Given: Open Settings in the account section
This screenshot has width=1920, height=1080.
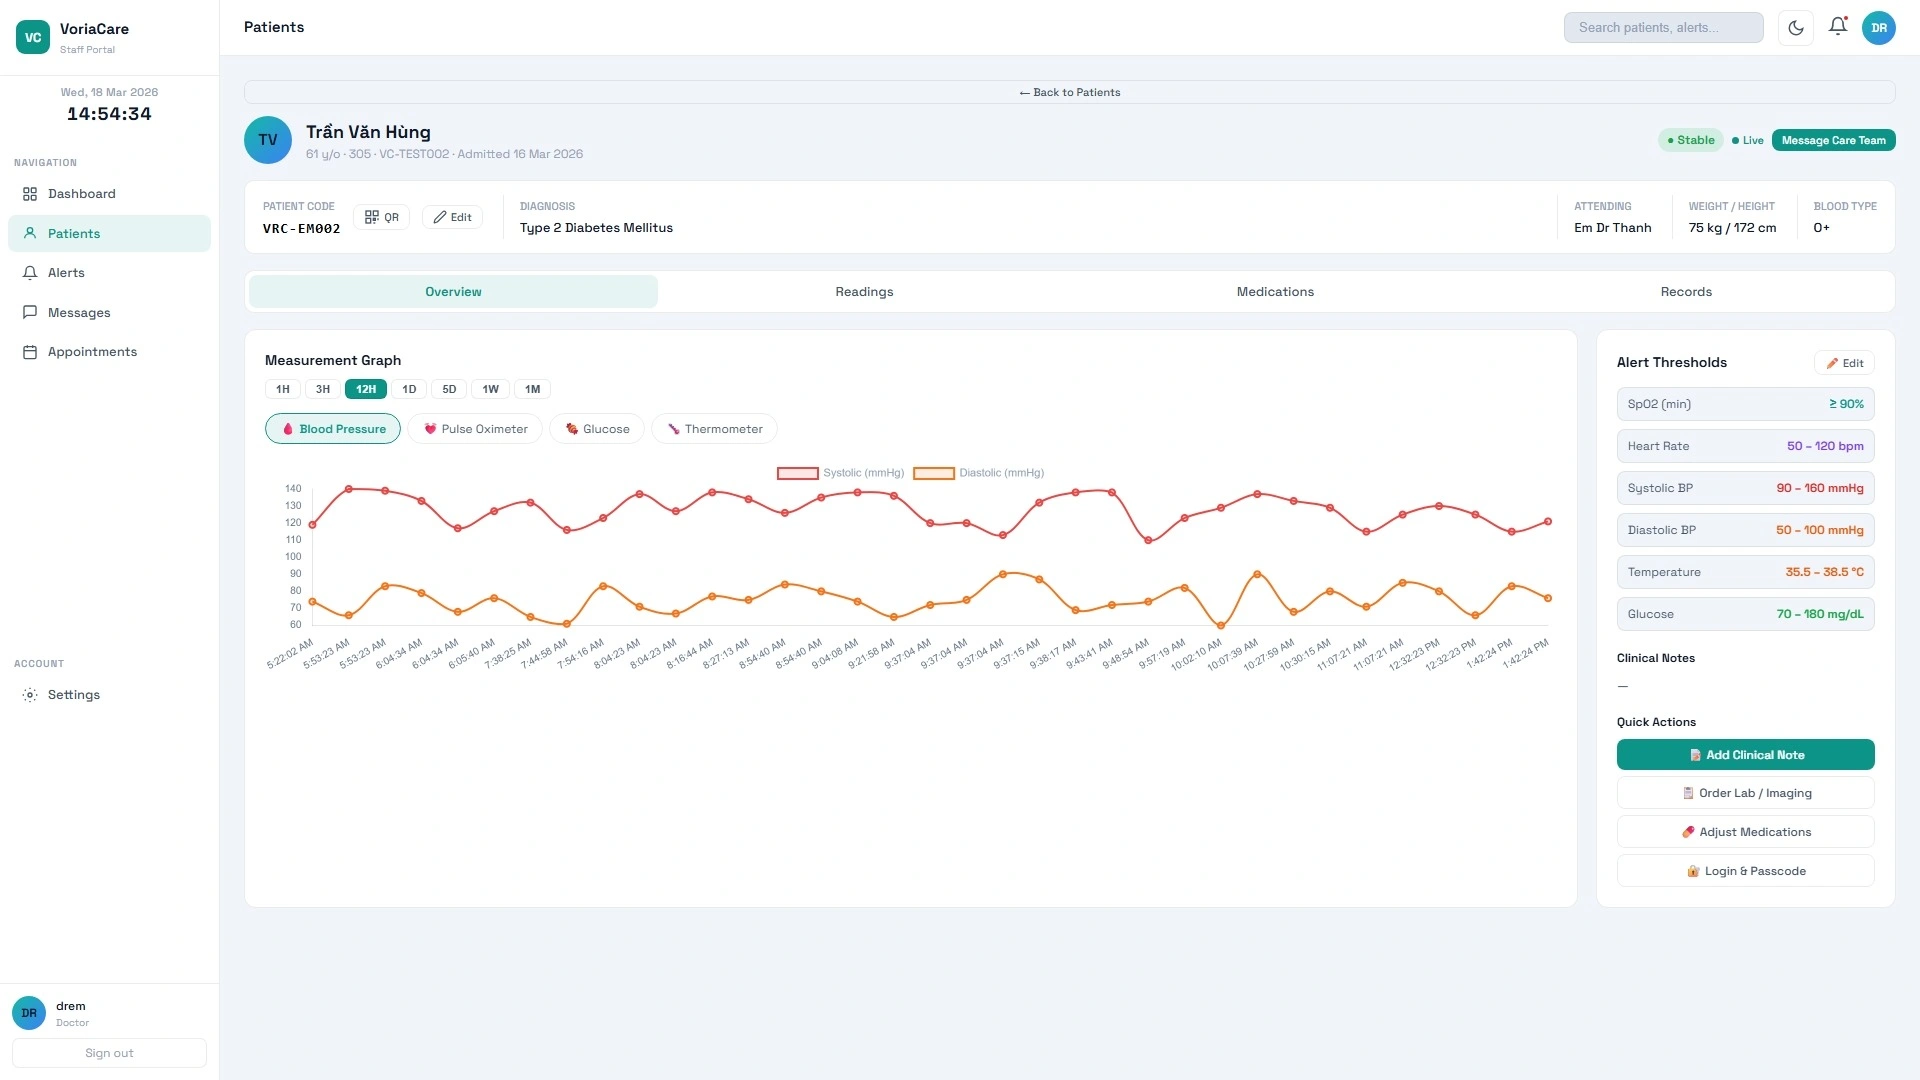Looking at the screenshot, I should point(75,694).
